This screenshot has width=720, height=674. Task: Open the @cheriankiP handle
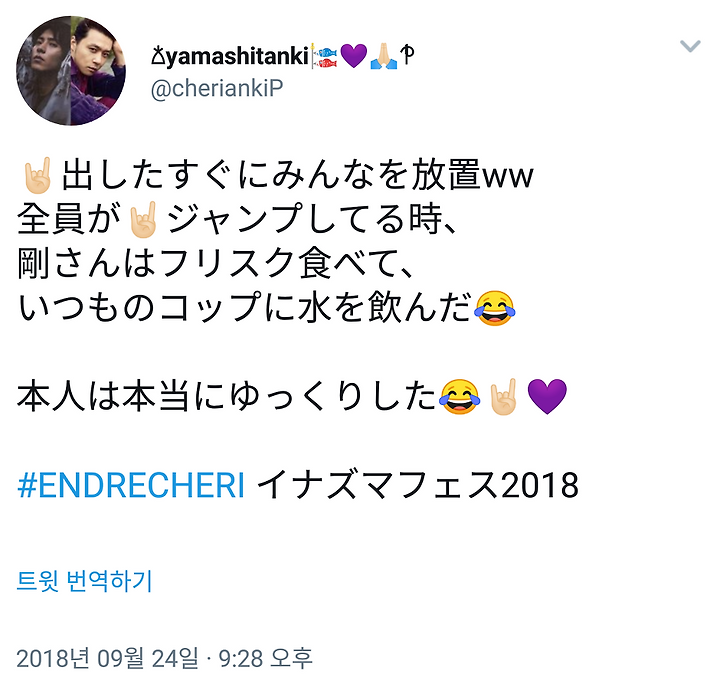(x=217, y=88)
